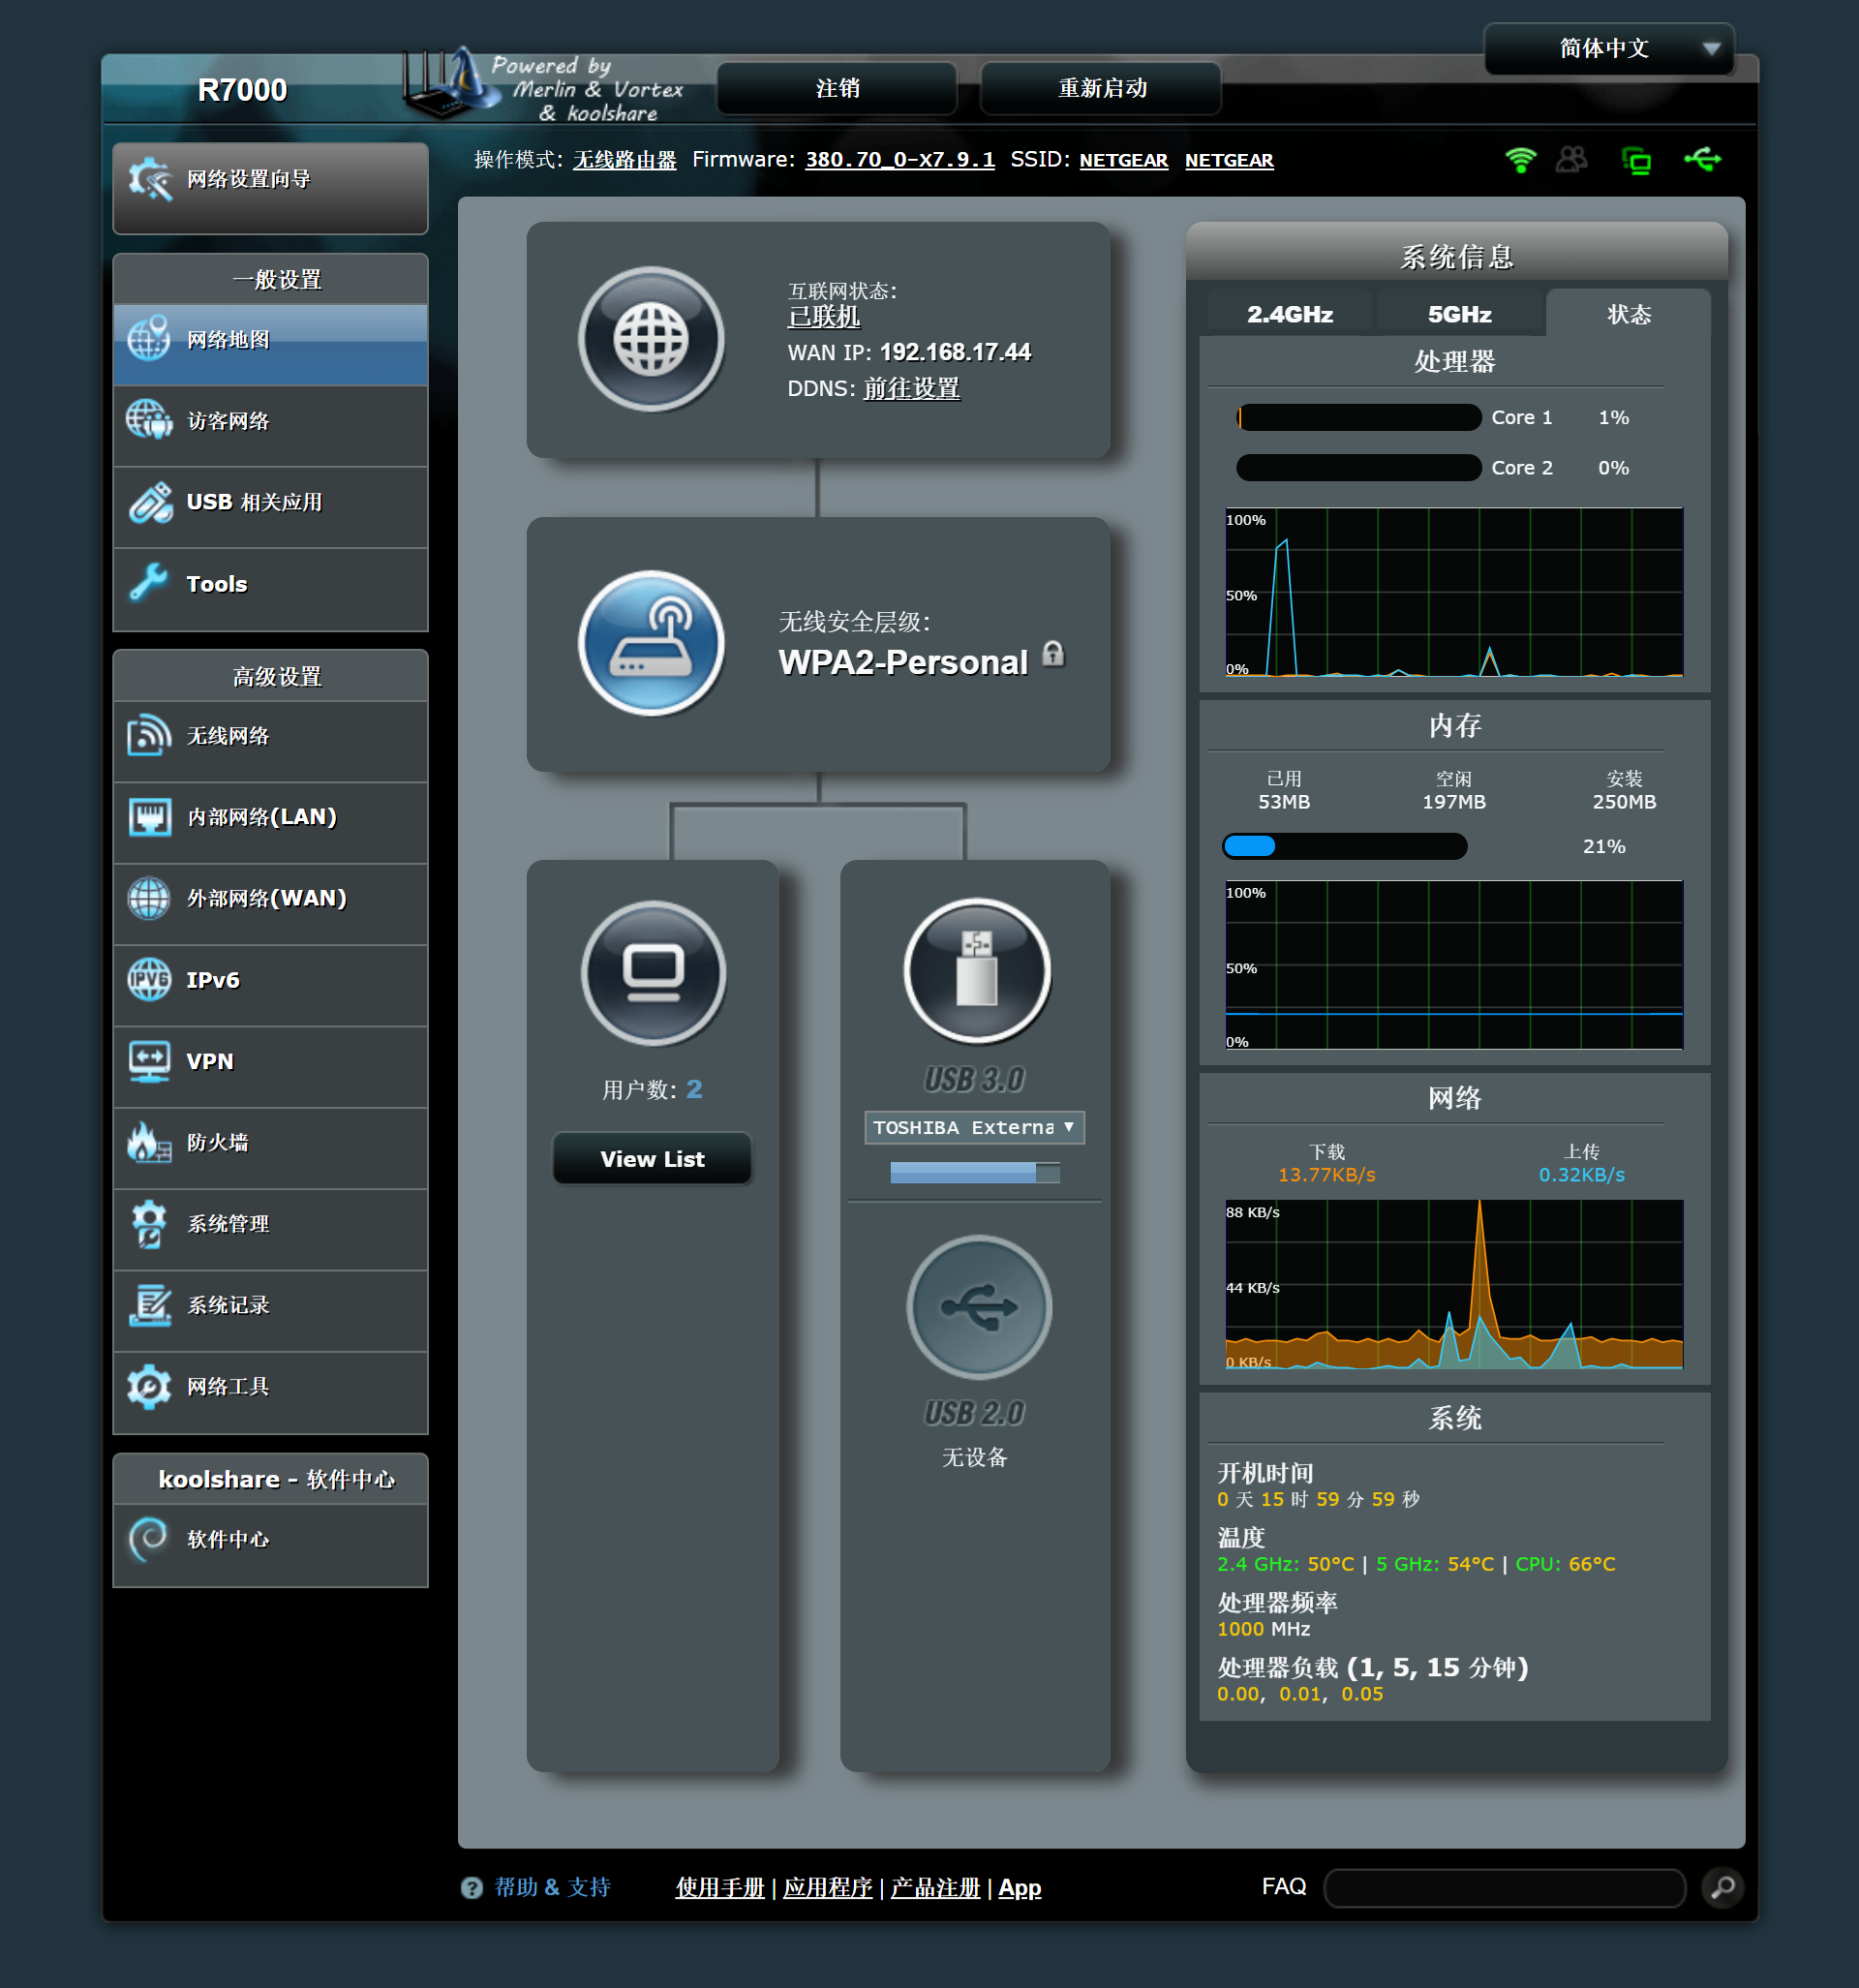The image size is (1859, 1988).
Task: Switch to the 2.4GHz tab
Action: click(1289, 314)
